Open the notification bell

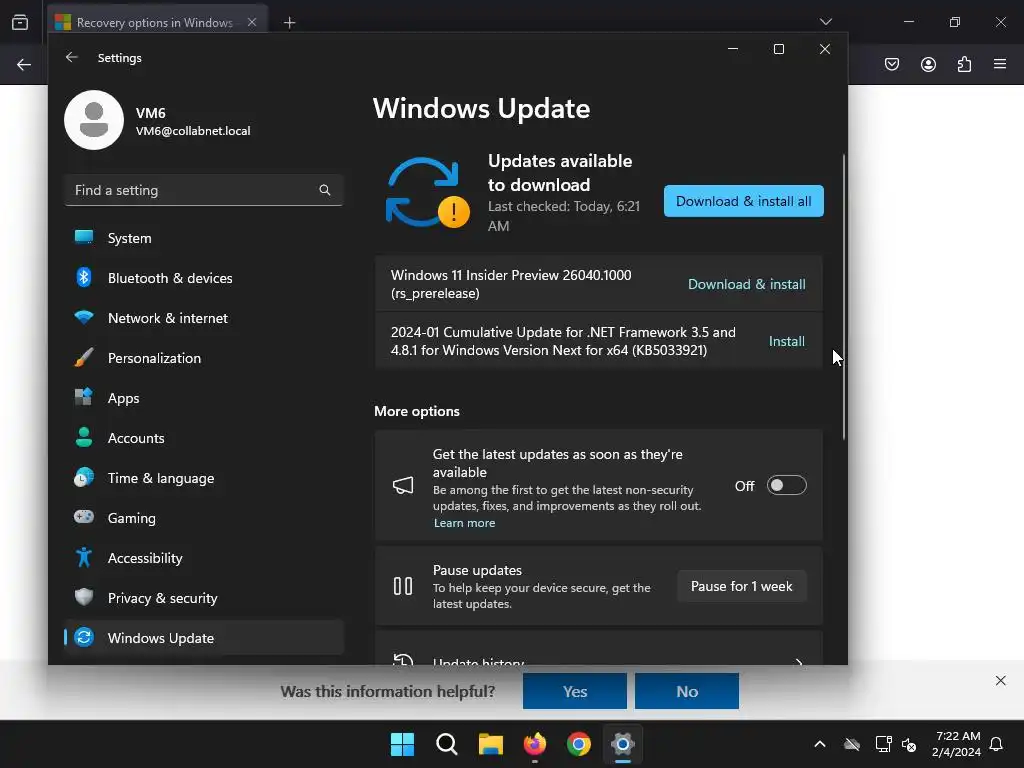coord(996,744)
